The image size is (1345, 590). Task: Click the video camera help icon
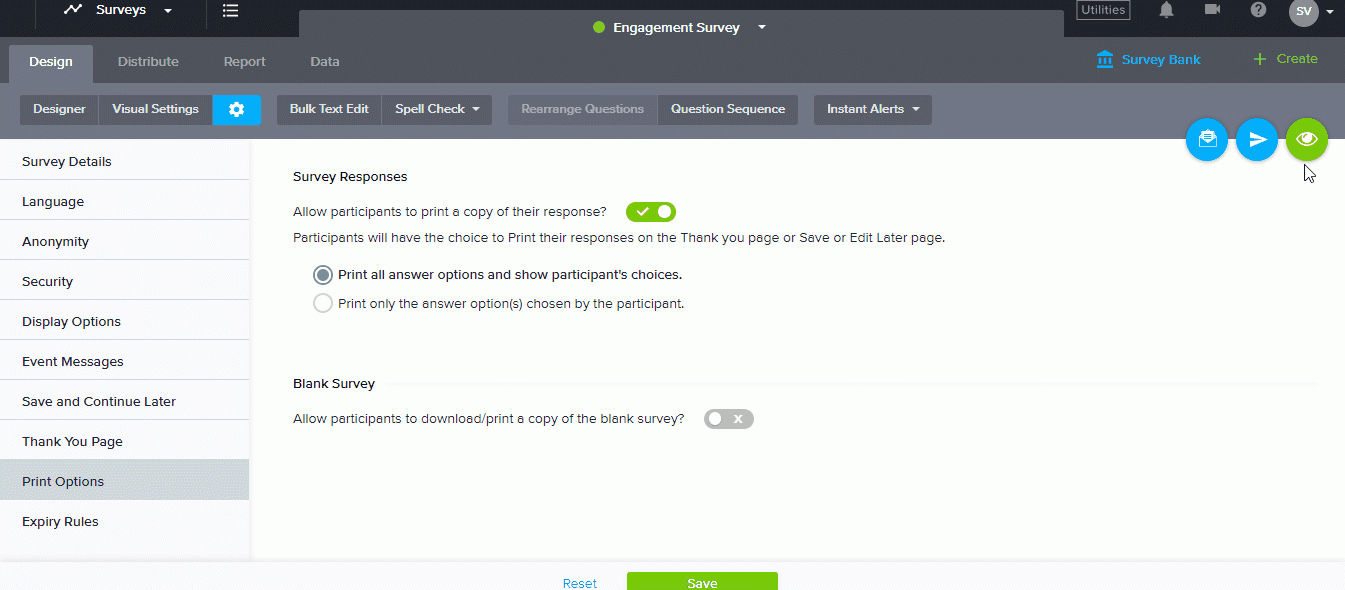point(1213,9)
